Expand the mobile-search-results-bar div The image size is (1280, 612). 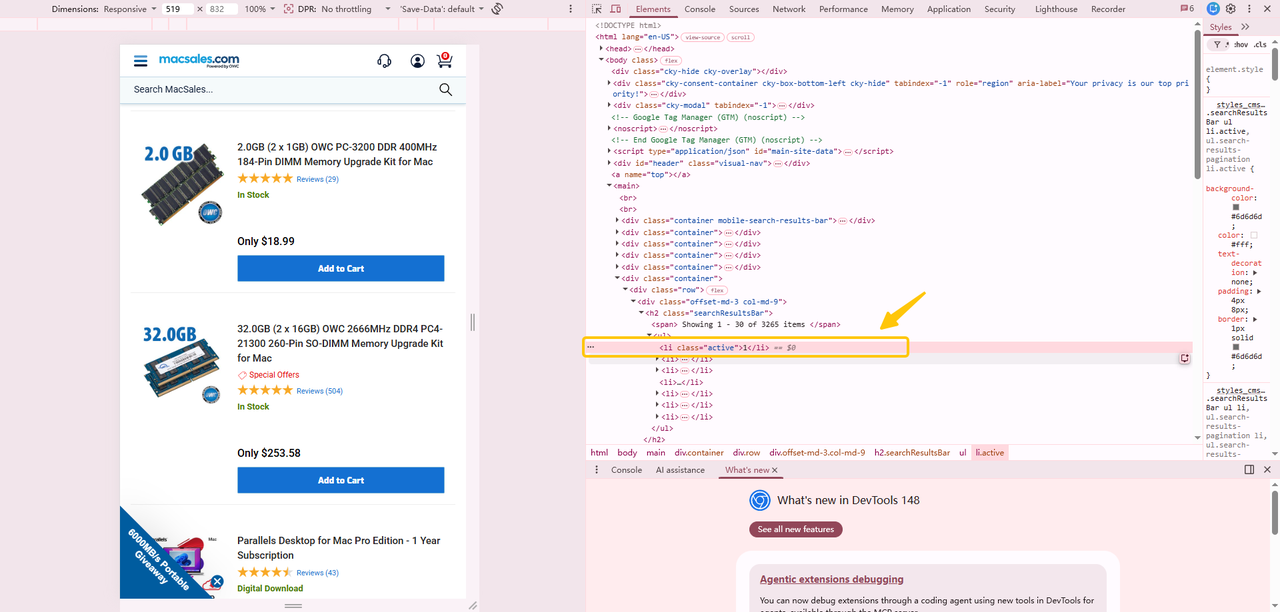[x=617, y=221]
